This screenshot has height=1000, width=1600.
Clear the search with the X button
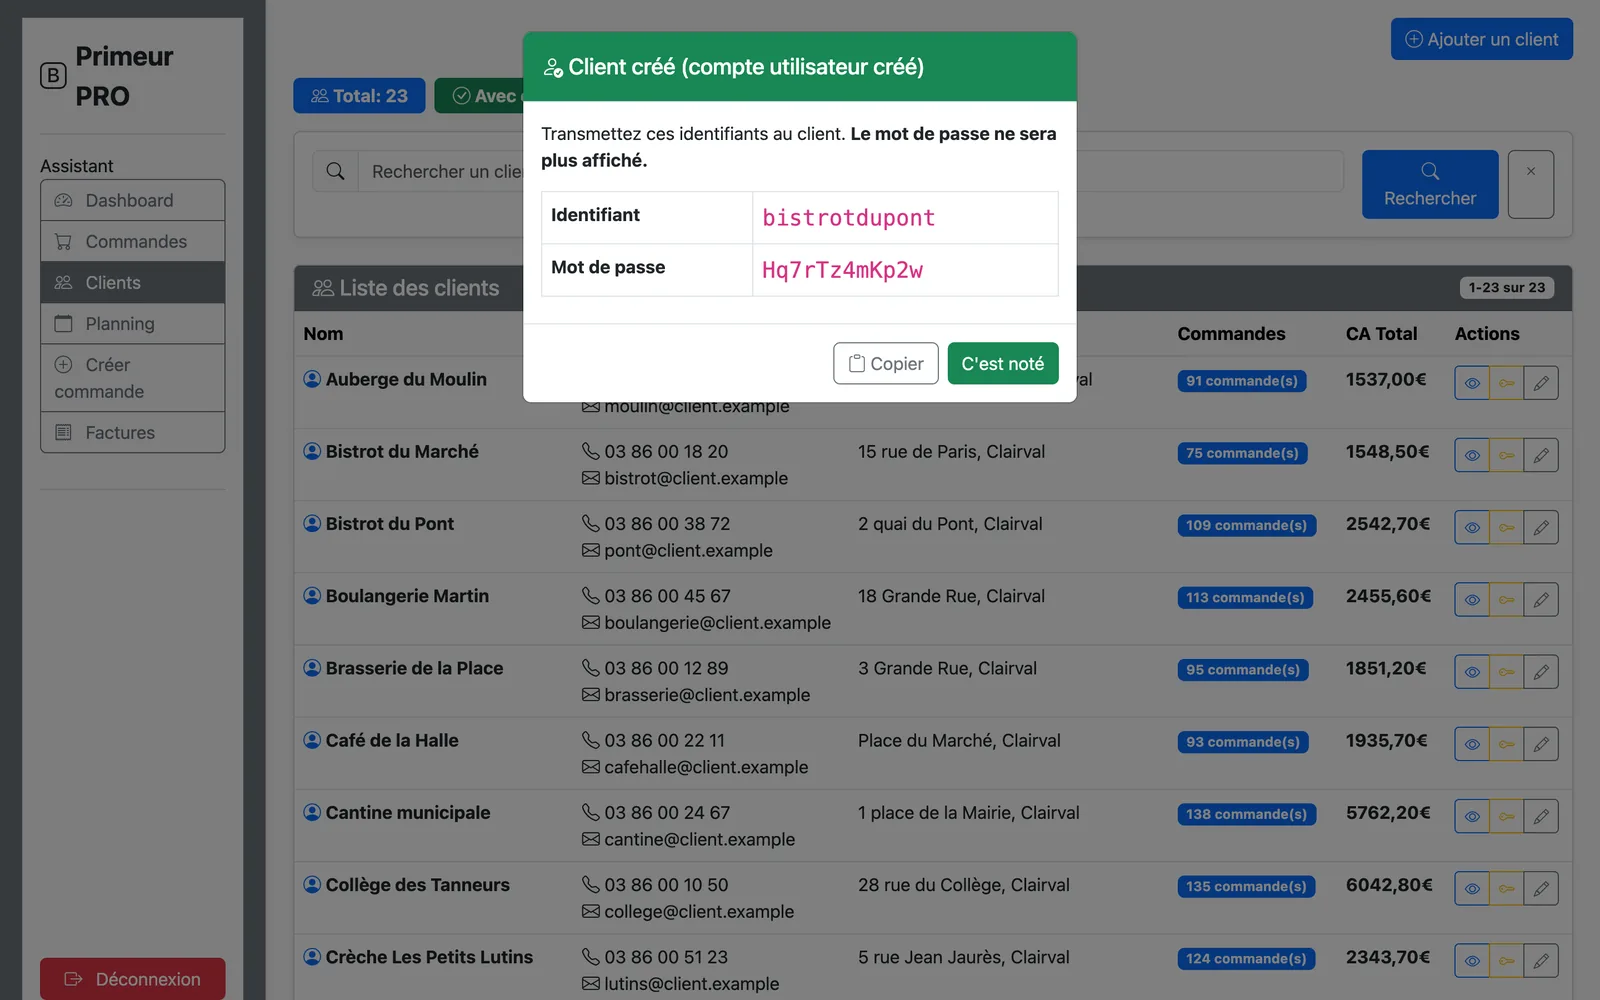1530,184
